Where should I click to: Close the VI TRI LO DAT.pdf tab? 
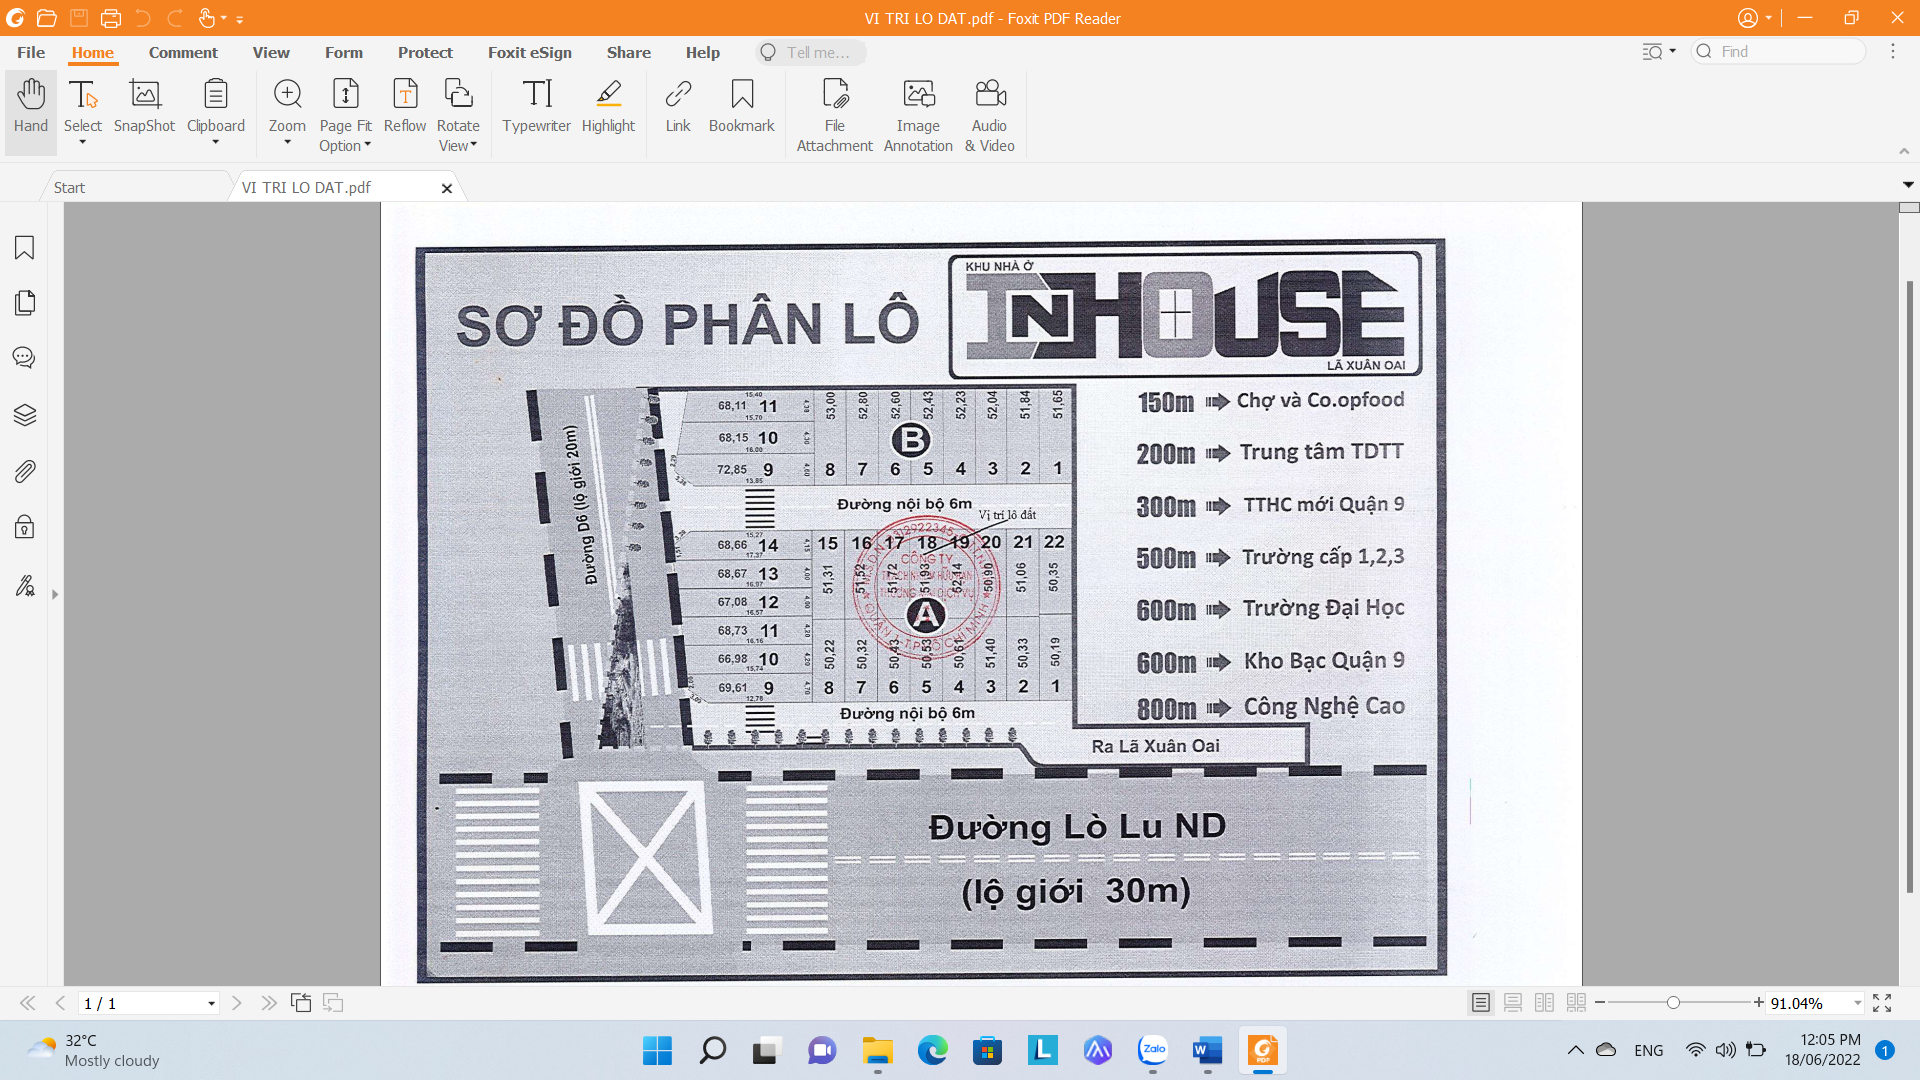tap(447, 188)
